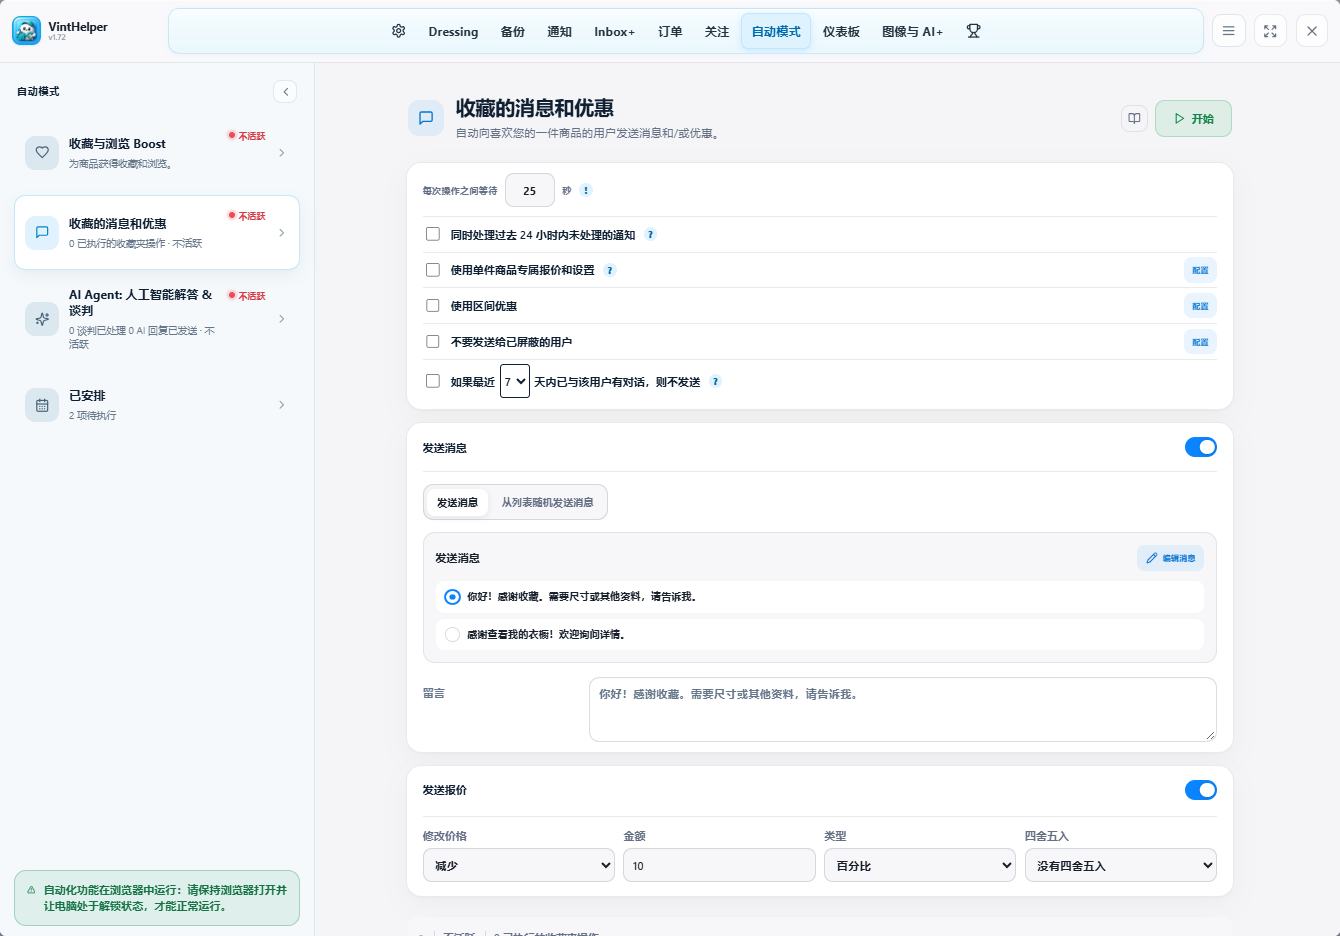Switch to the 仪表板 tab
Image resolution: width=1340 pixels, height=936 pixels.
tap(841, 32)
